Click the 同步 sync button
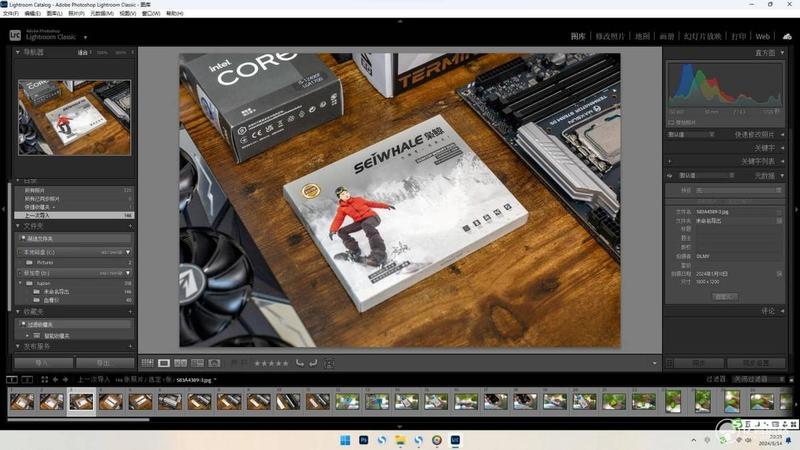The height and width of the screenshot is (450, 800). [x=698, y=363]
